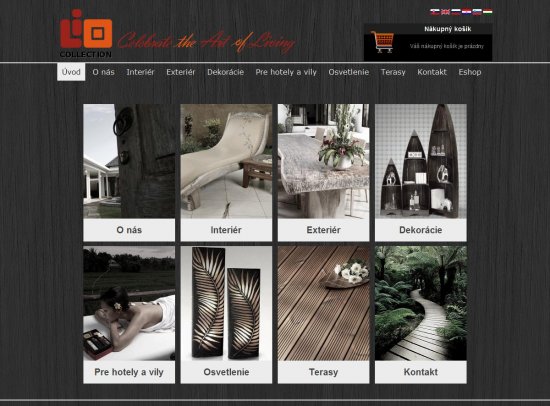Click the Kontakt tile label
Image resolution: width=550 pixels, height=406 pixels.
tap(421, 372)
